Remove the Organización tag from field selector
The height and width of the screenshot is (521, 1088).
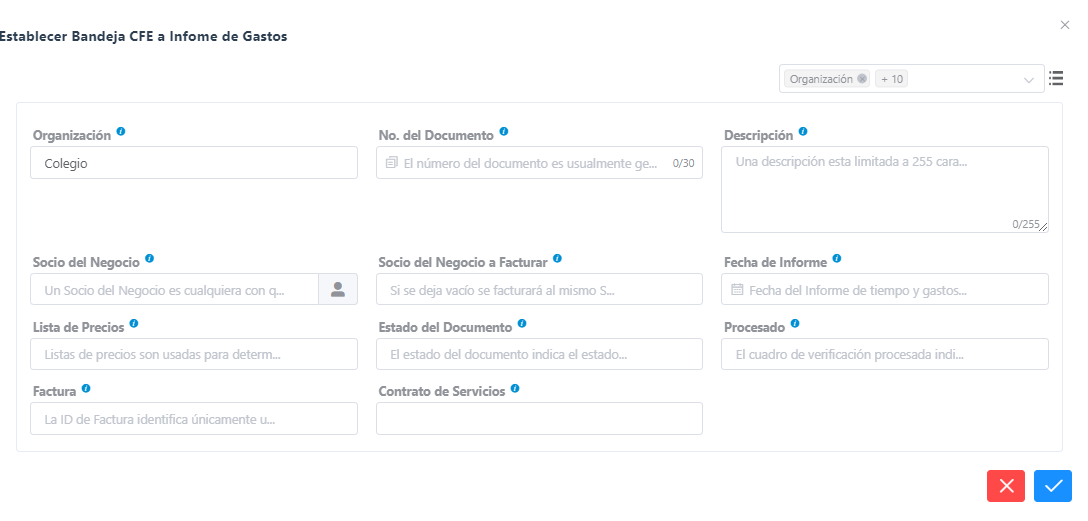[862, 79]
